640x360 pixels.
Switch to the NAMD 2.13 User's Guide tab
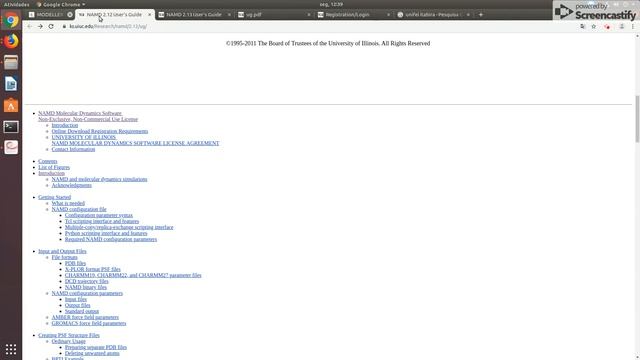pos(193,15)
